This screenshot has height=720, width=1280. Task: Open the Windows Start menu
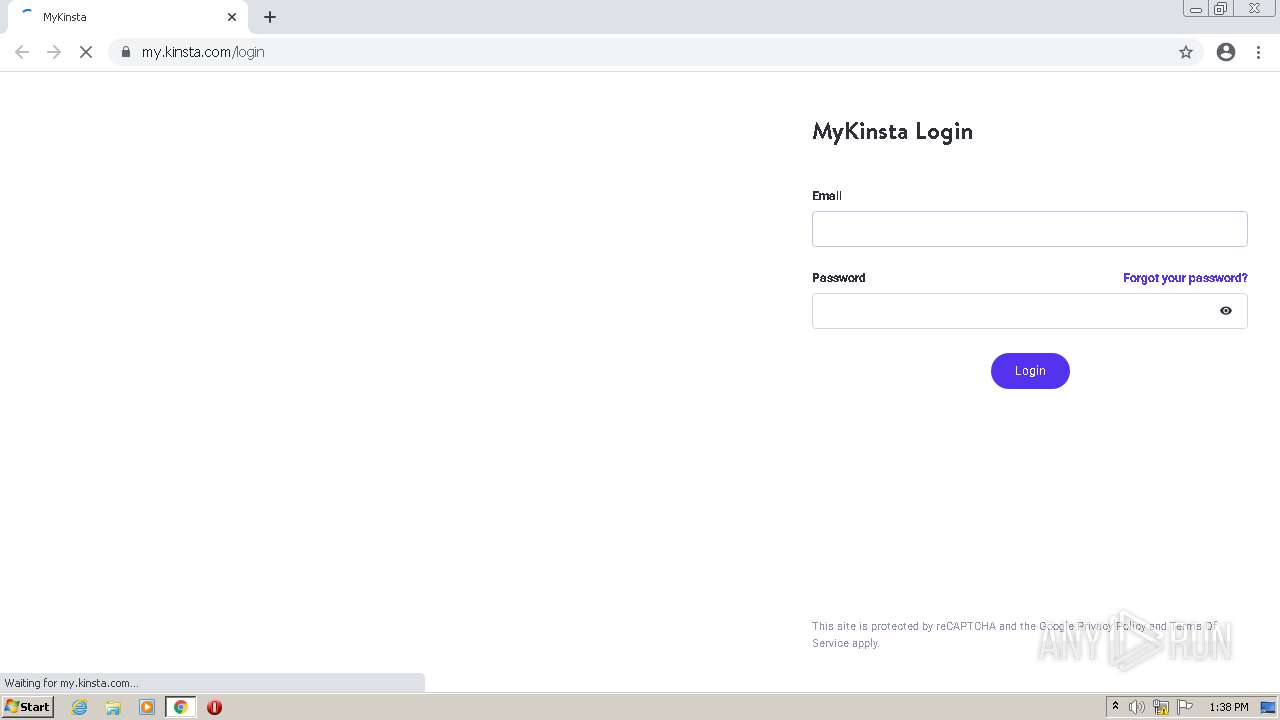click(x=28, y=707)
